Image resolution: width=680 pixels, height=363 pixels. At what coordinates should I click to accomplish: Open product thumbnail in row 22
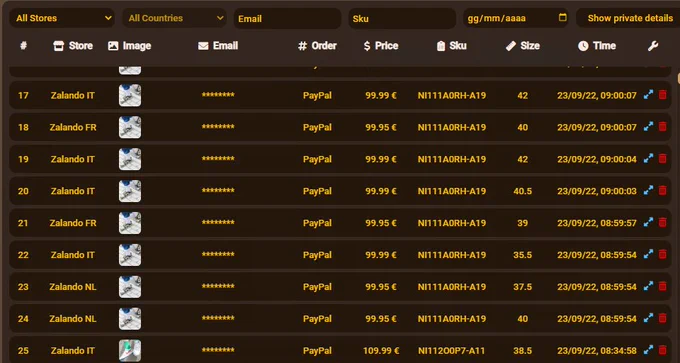[130, 254]
